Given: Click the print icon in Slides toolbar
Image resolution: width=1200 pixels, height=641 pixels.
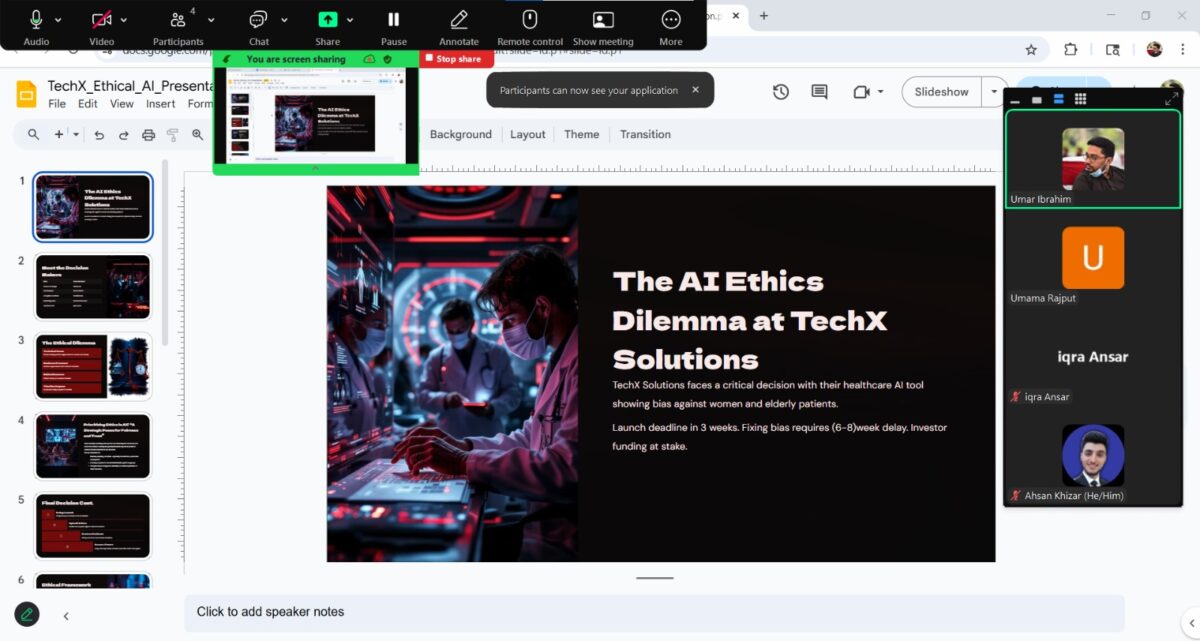Looking at the screenshot, I should pyautogui.click(x=149, y=135).
